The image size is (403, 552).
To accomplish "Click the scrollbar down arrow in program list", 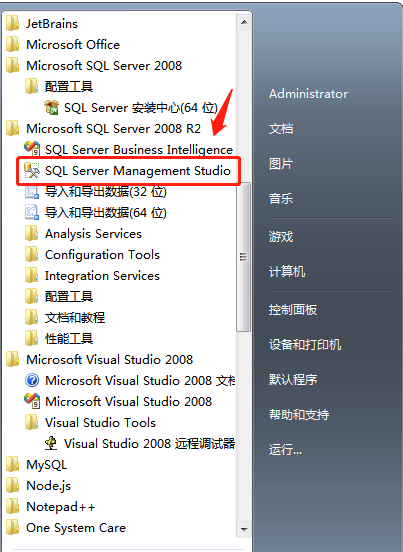I will click(244, 529).
